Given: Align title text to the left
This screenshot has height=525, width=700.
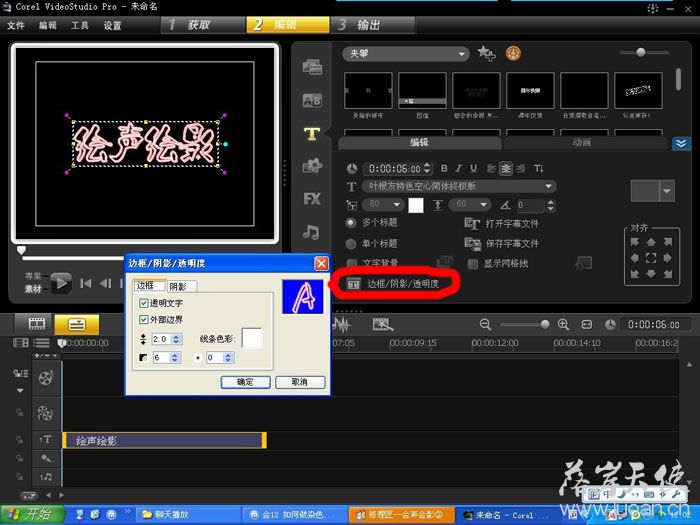Looking at the screenshot, I should pyautogui.click(x=492, y=168).
